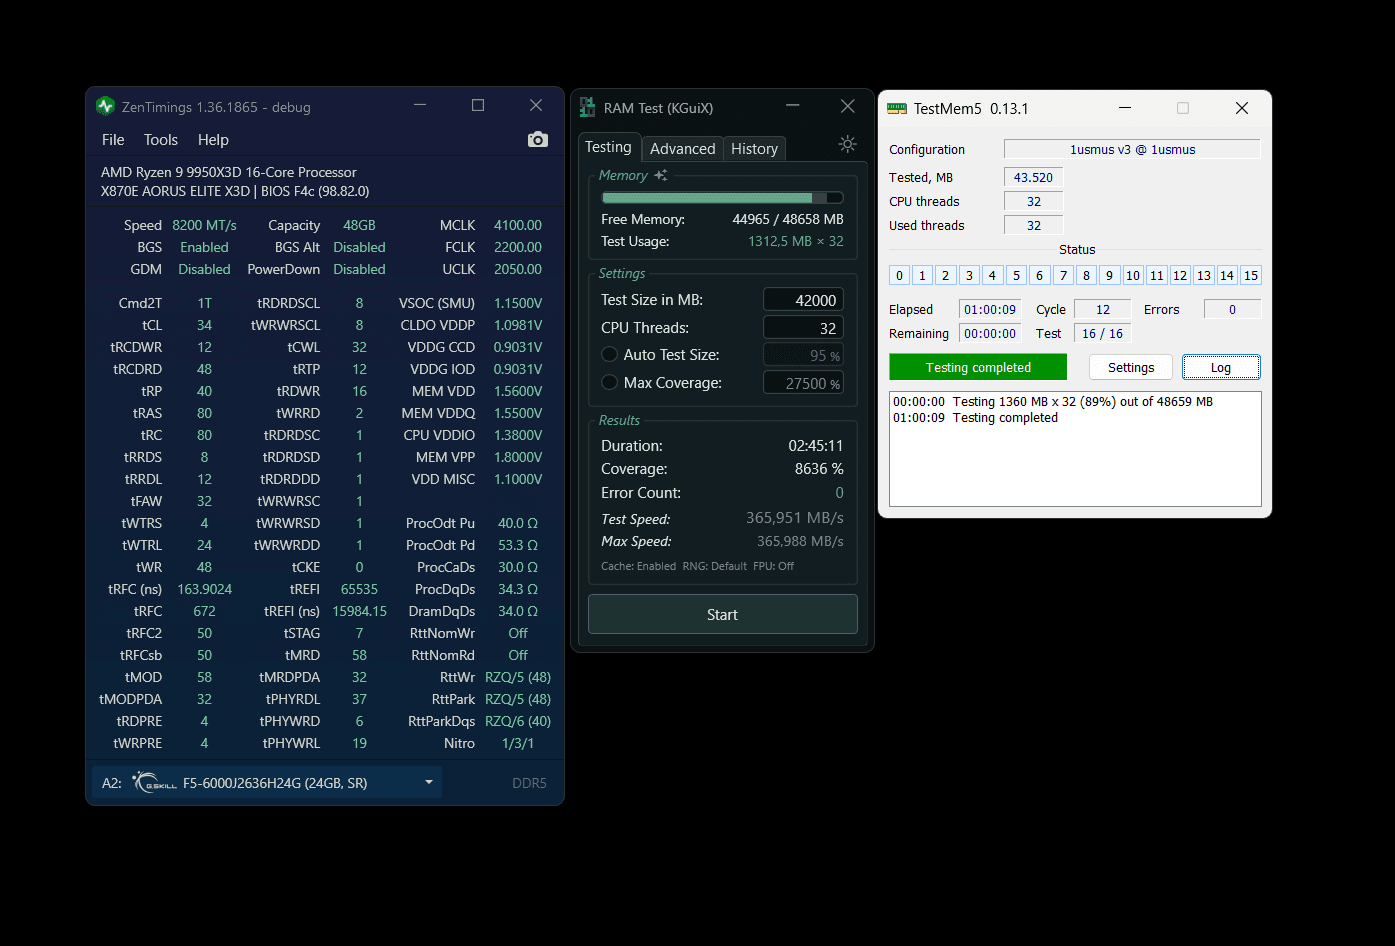Click the Error Count value 0 in RAM Test

[x=839, y=493]
